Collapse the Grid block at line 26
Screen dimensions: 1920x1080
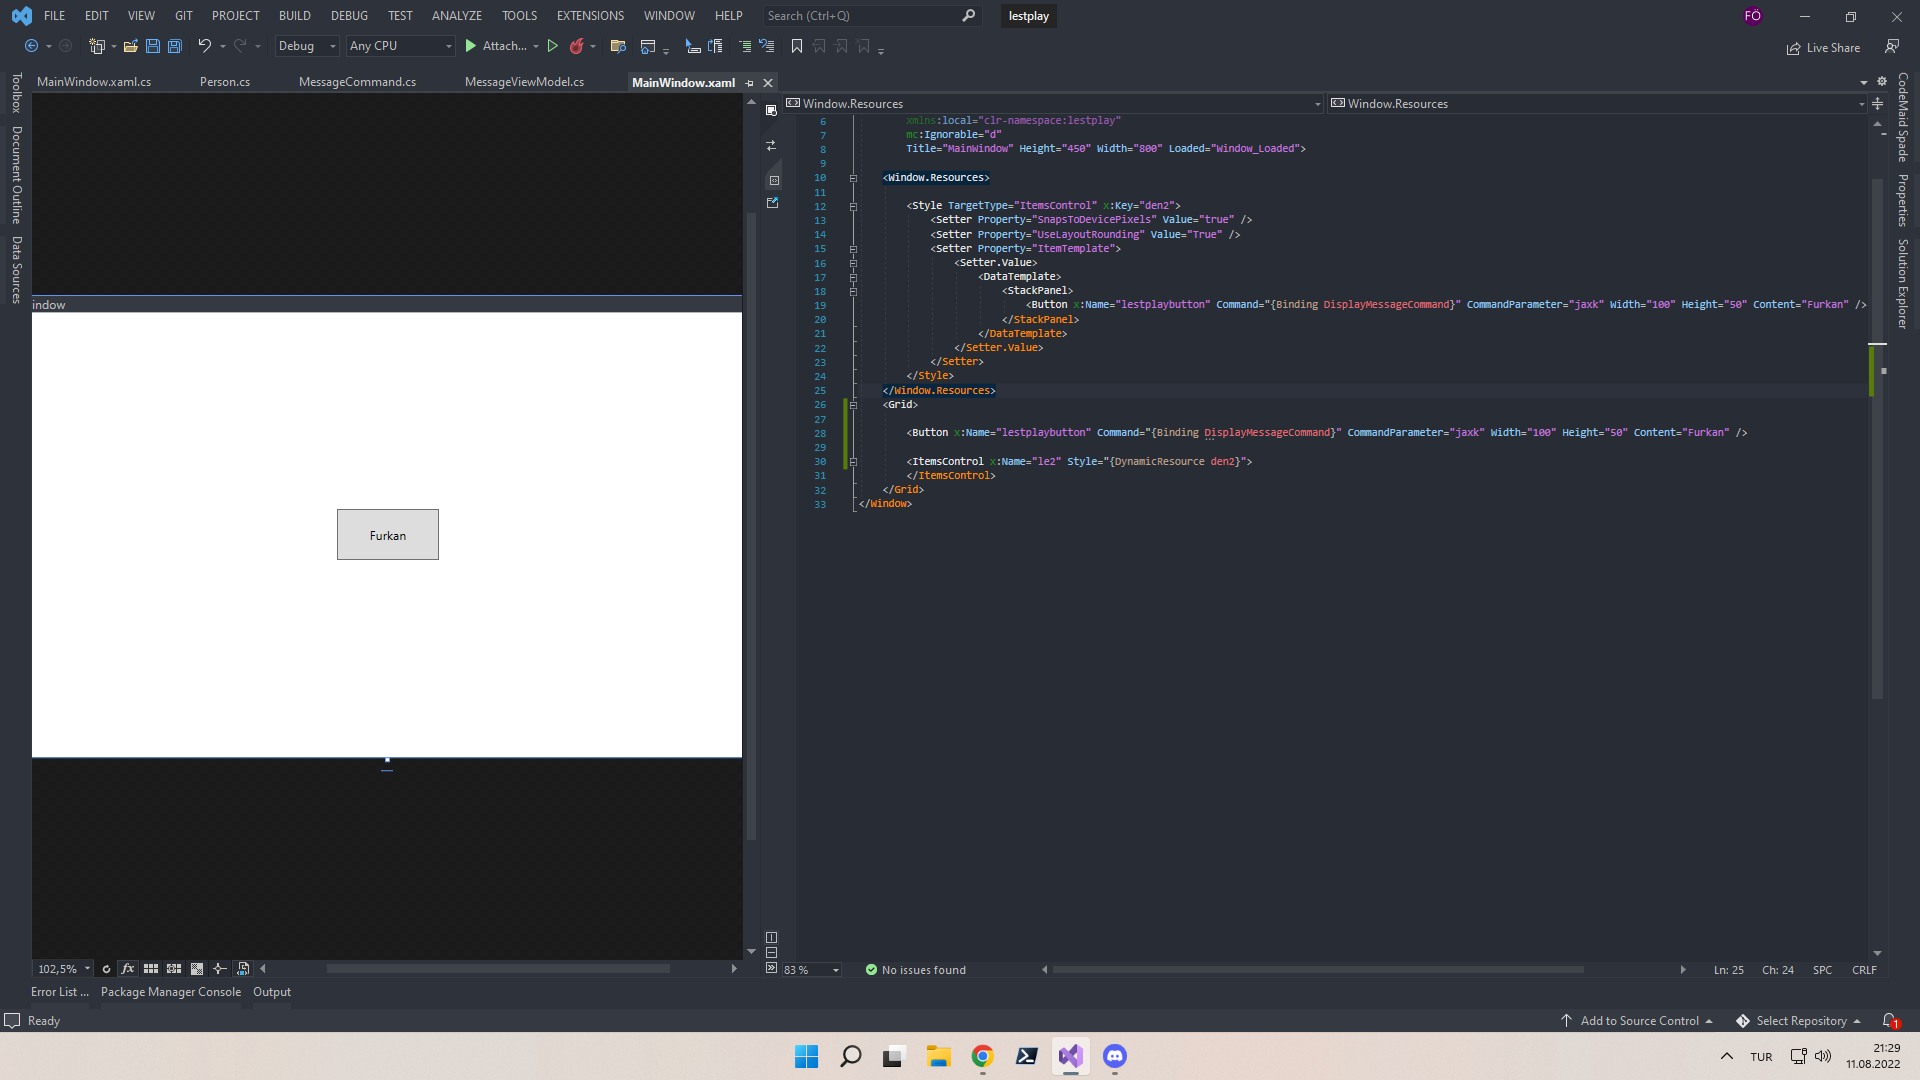853,405
